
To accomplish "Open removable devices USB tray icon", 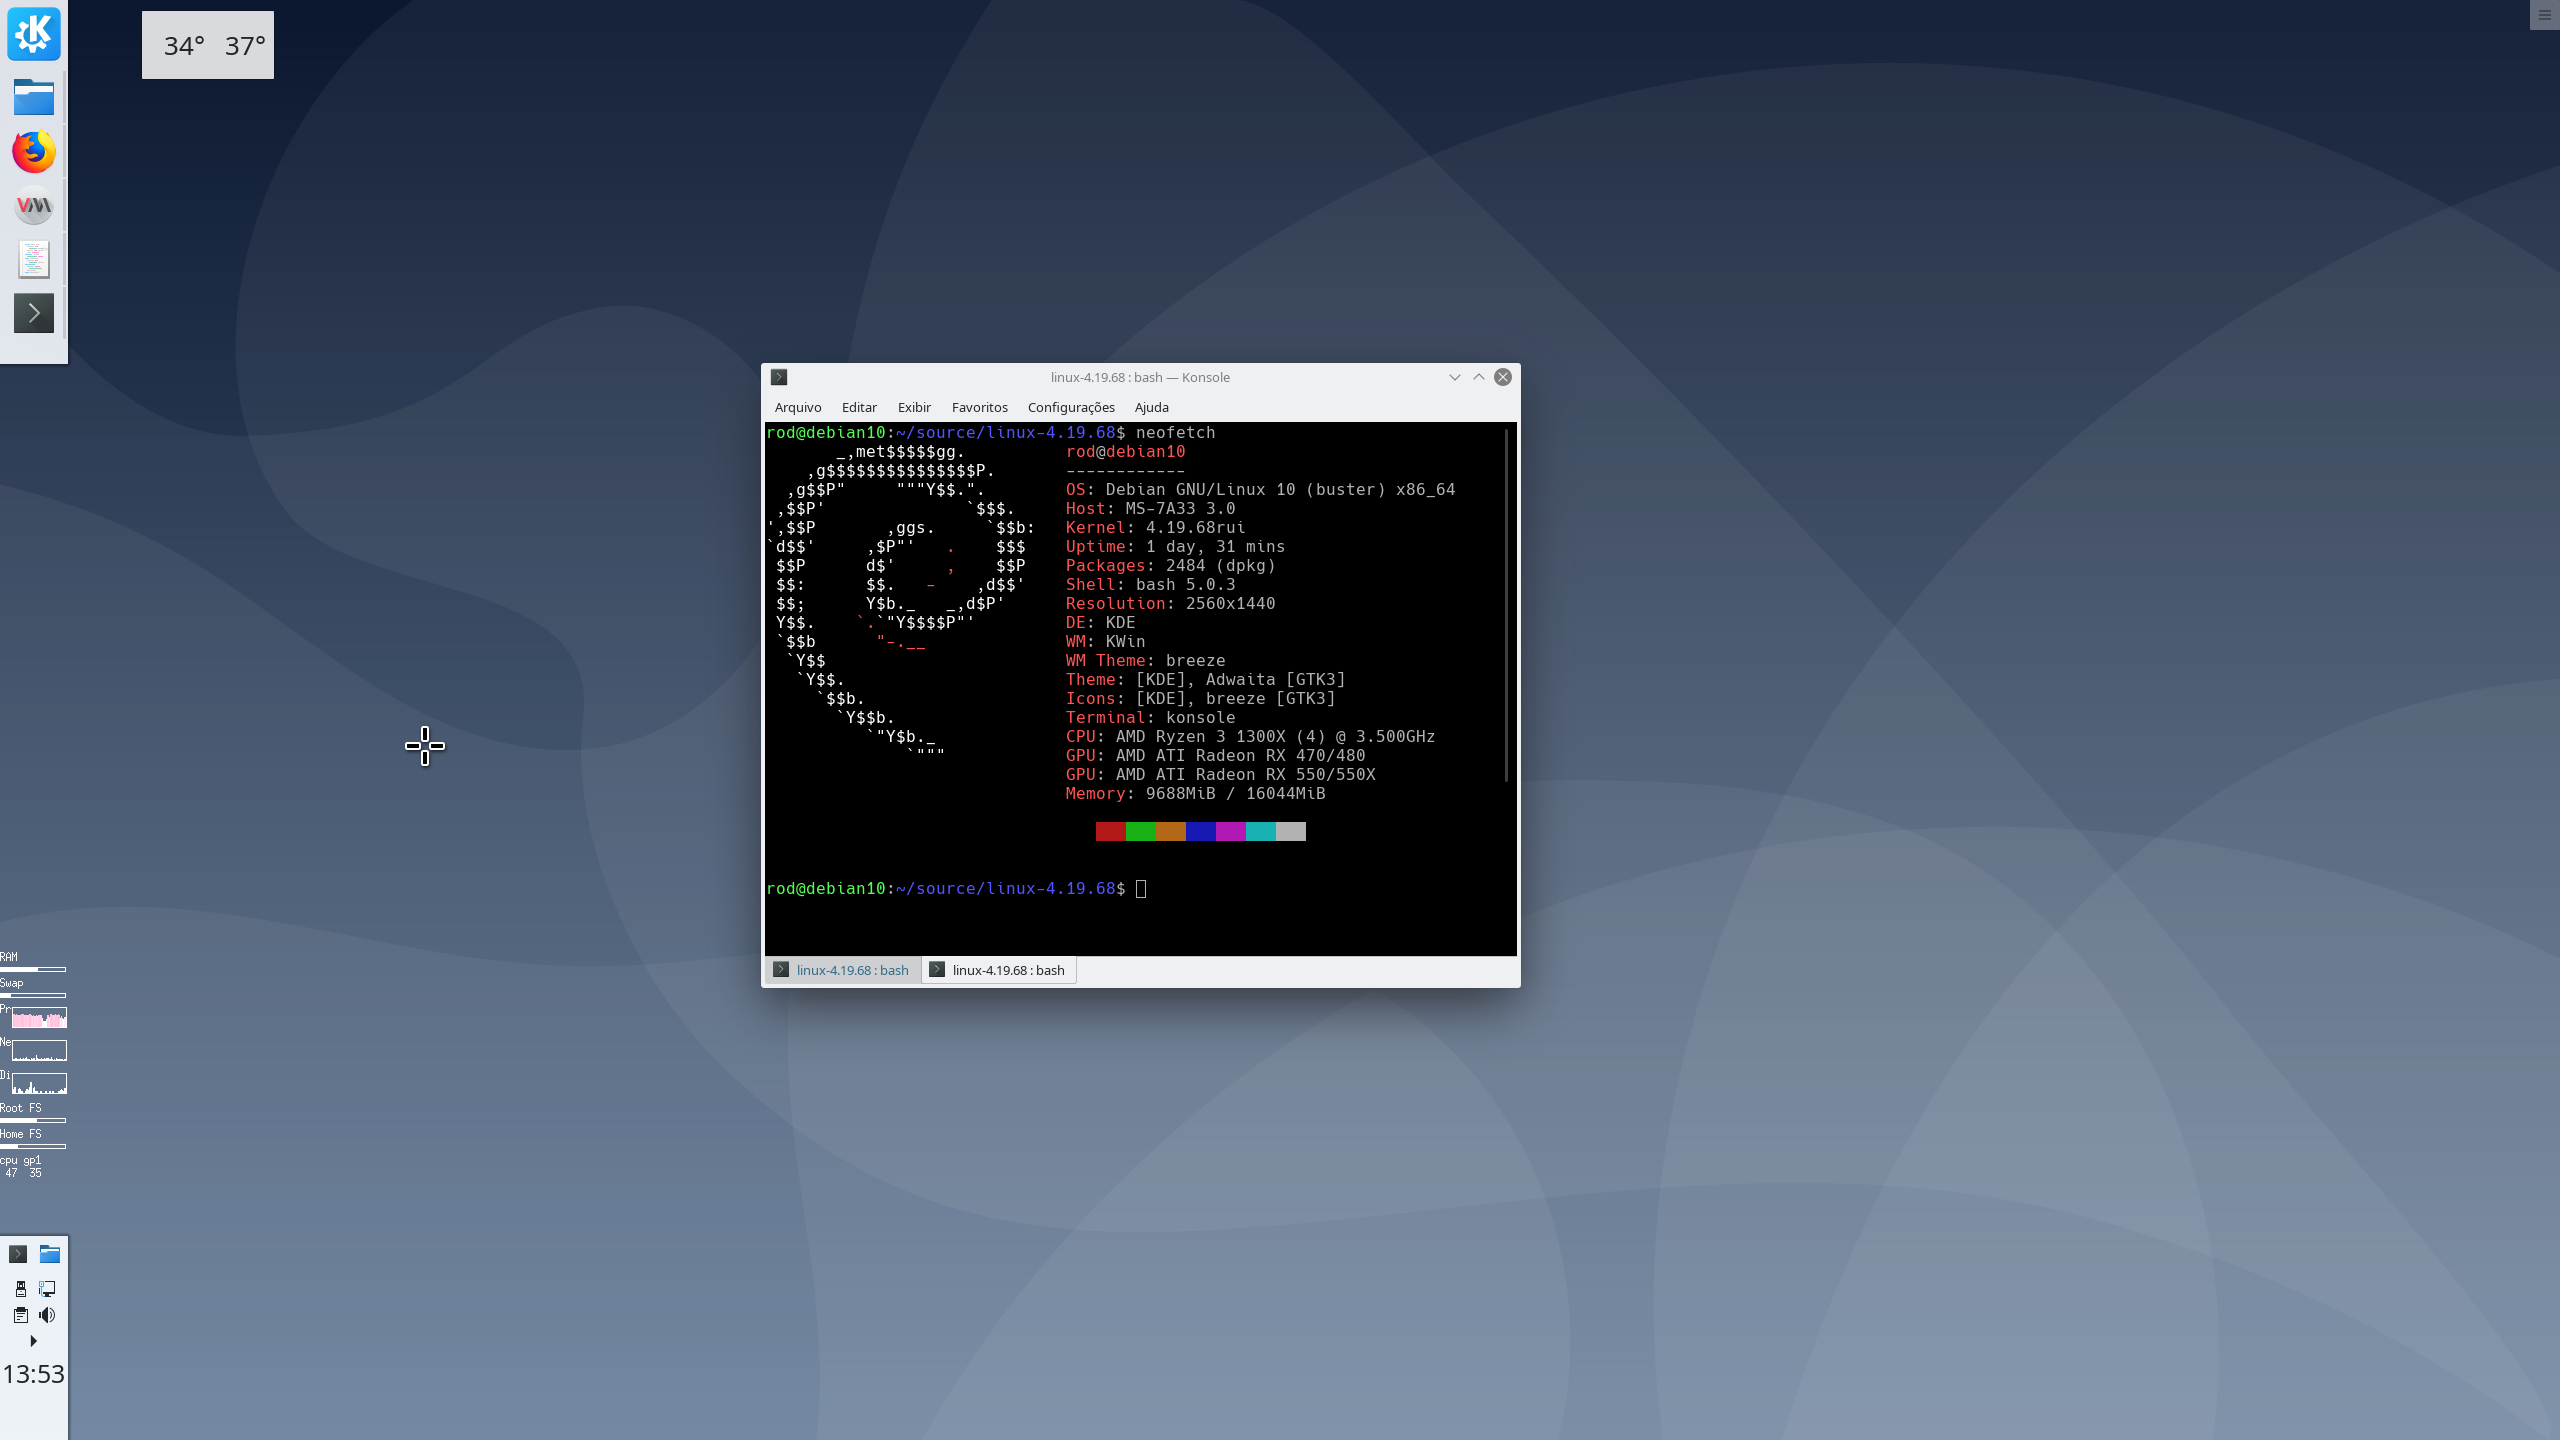I will tap(20, 1289).
